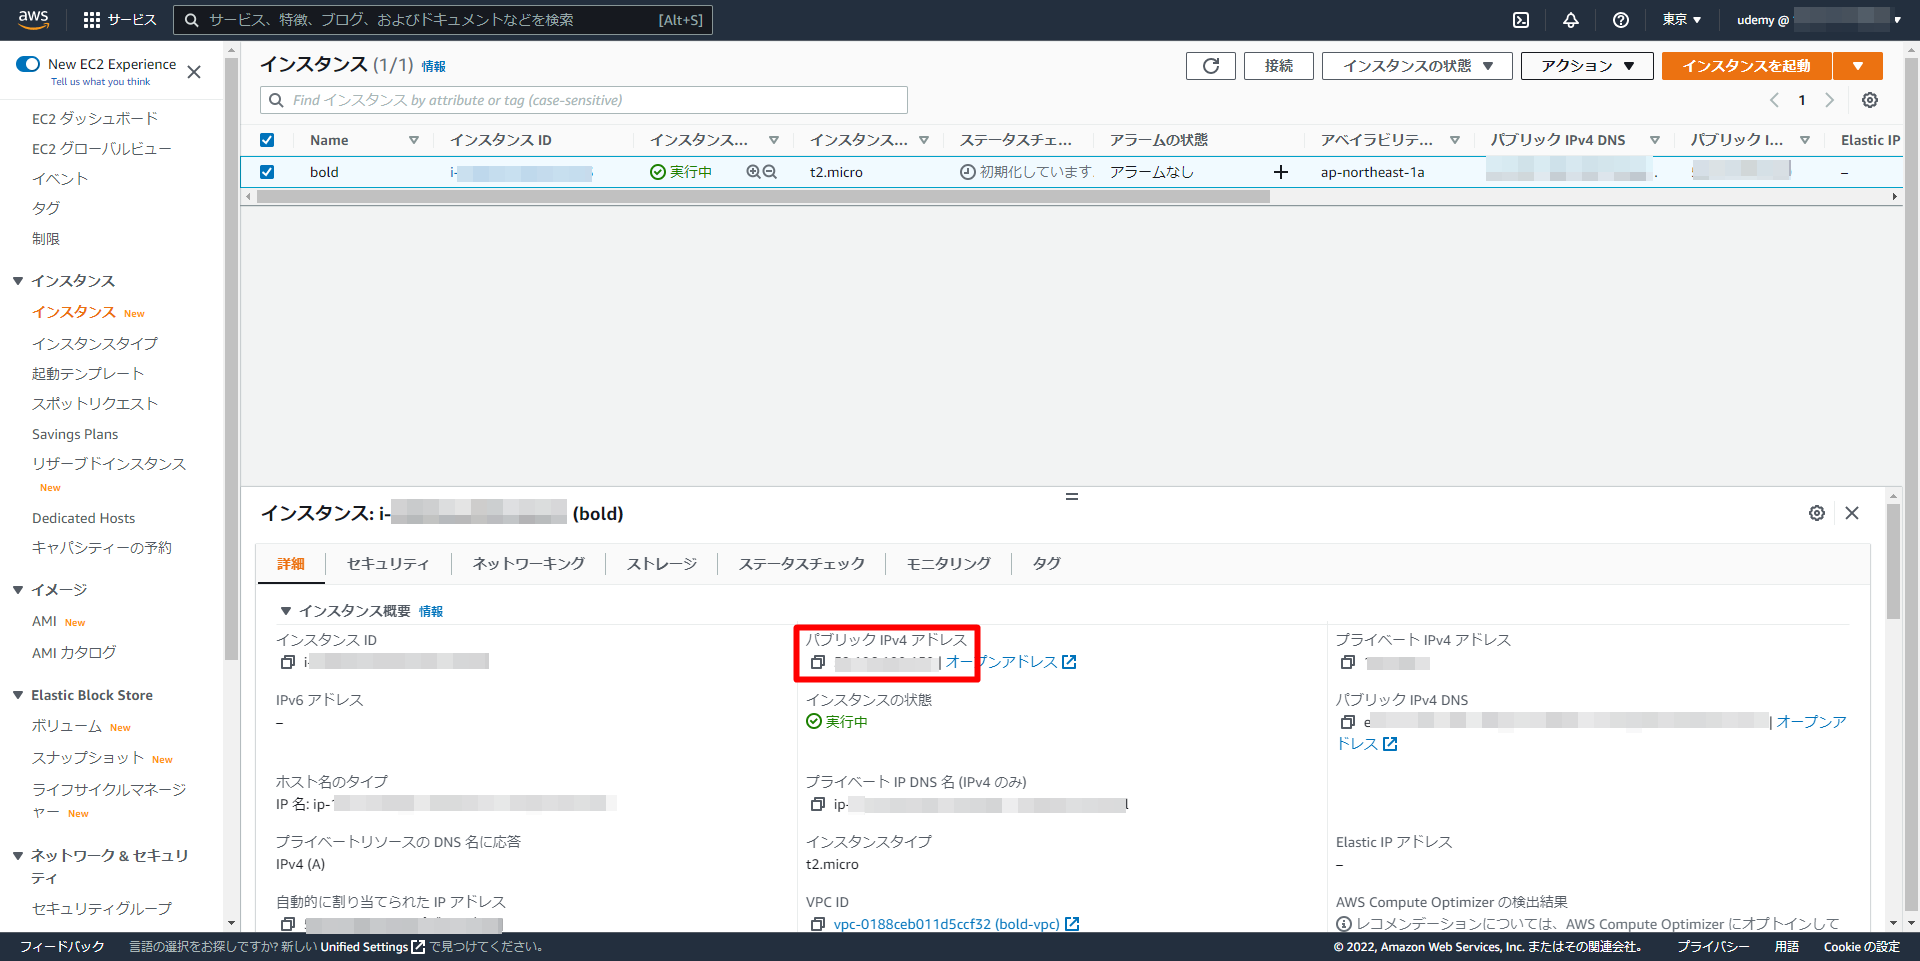Click インスタンスを起動 button
This screenshot has height=961, width=1920.
click(1747, 66)
